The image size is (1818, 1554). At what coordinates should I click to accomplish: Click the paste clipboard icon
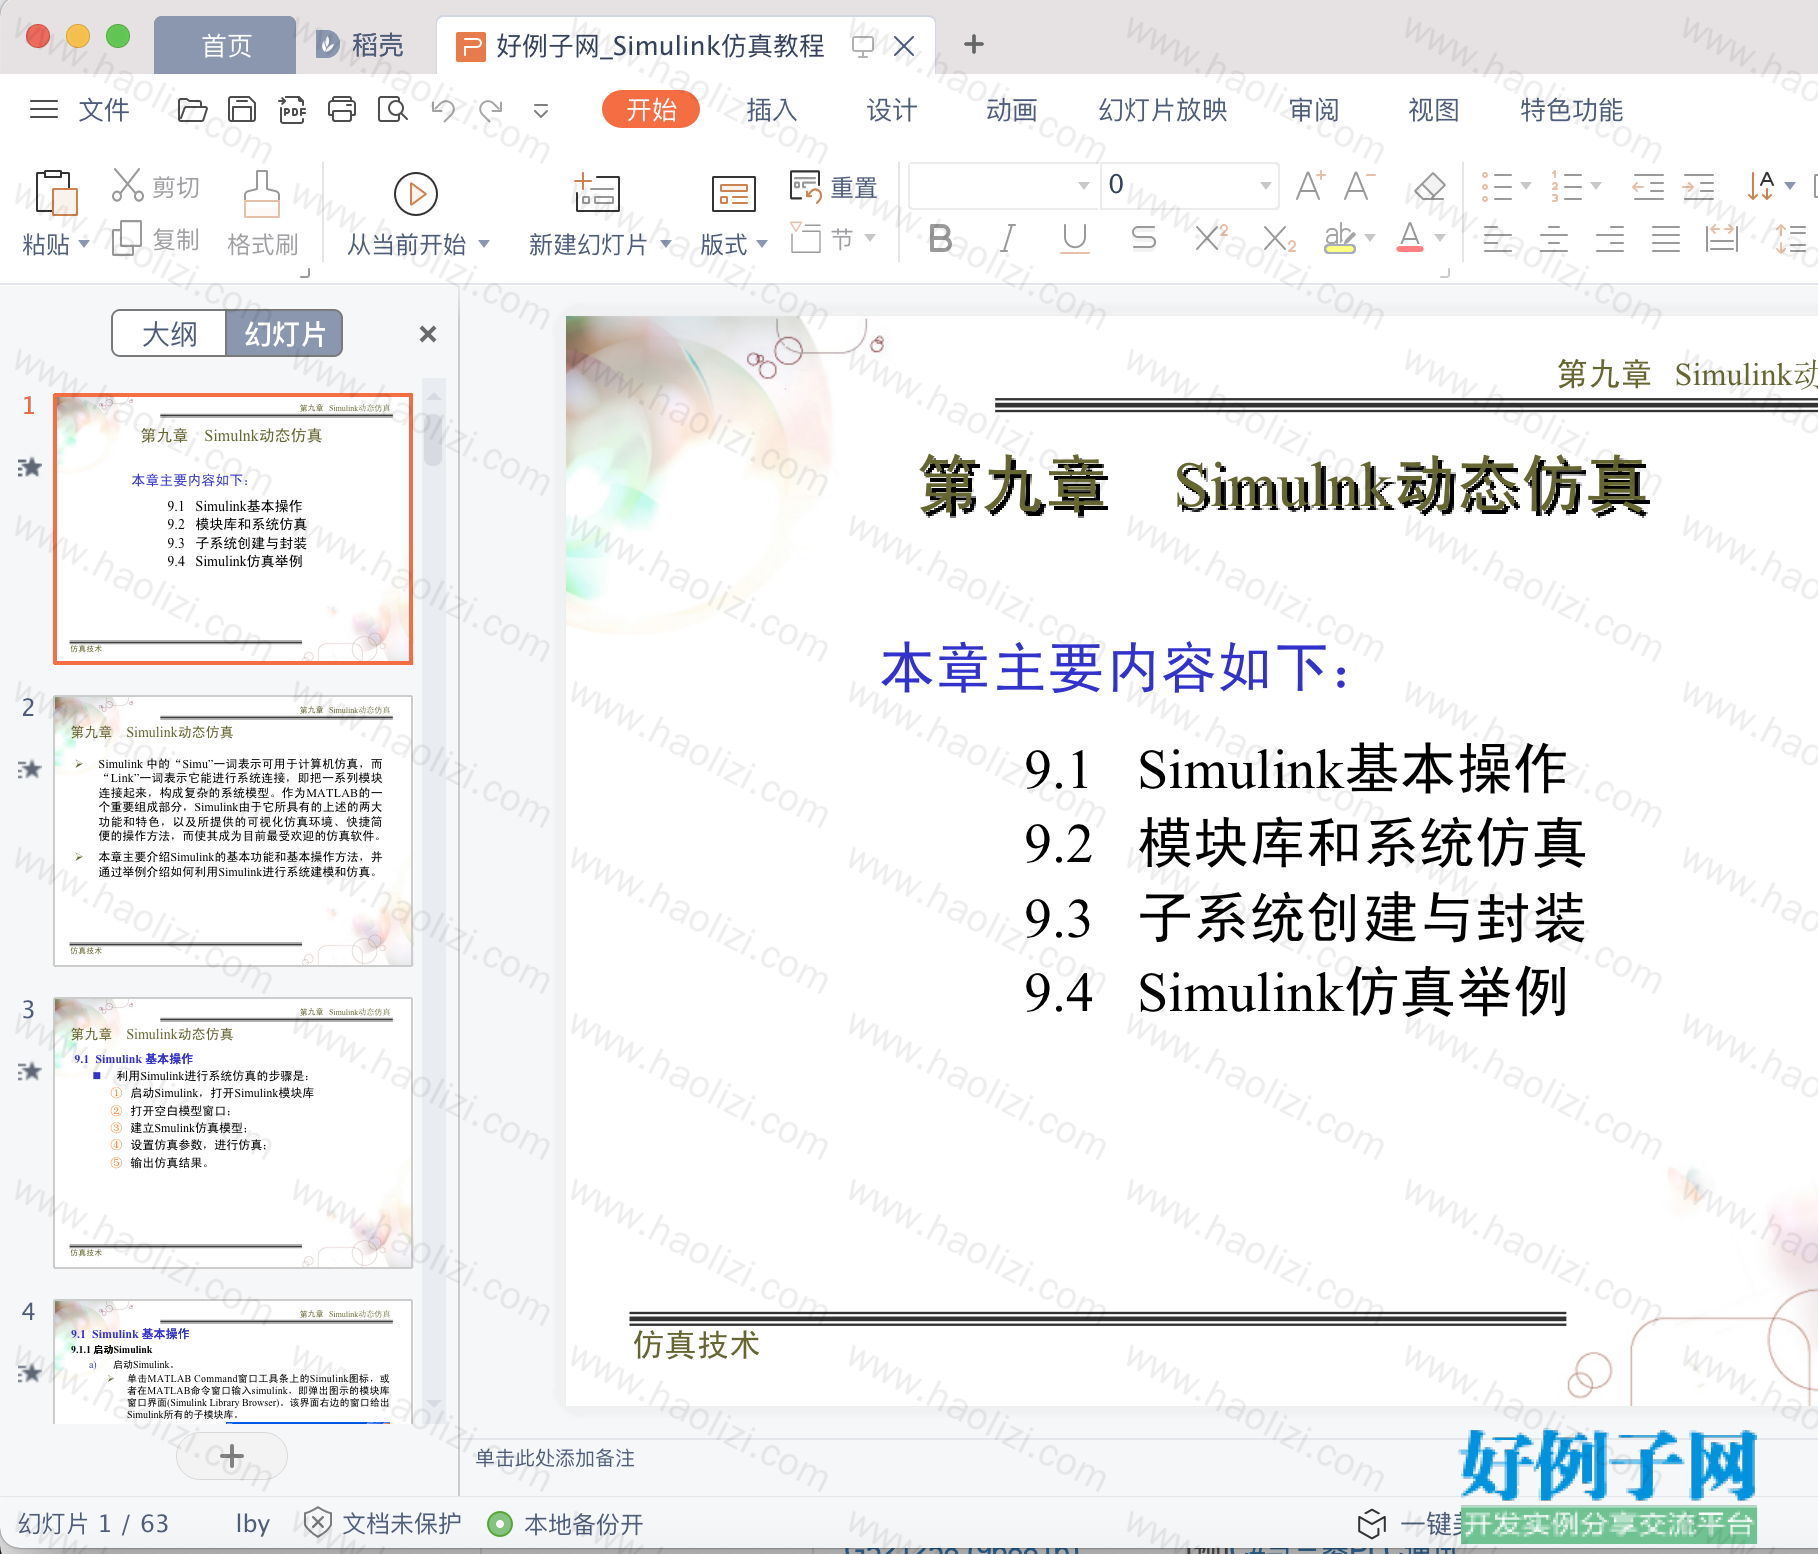[56, 192]
